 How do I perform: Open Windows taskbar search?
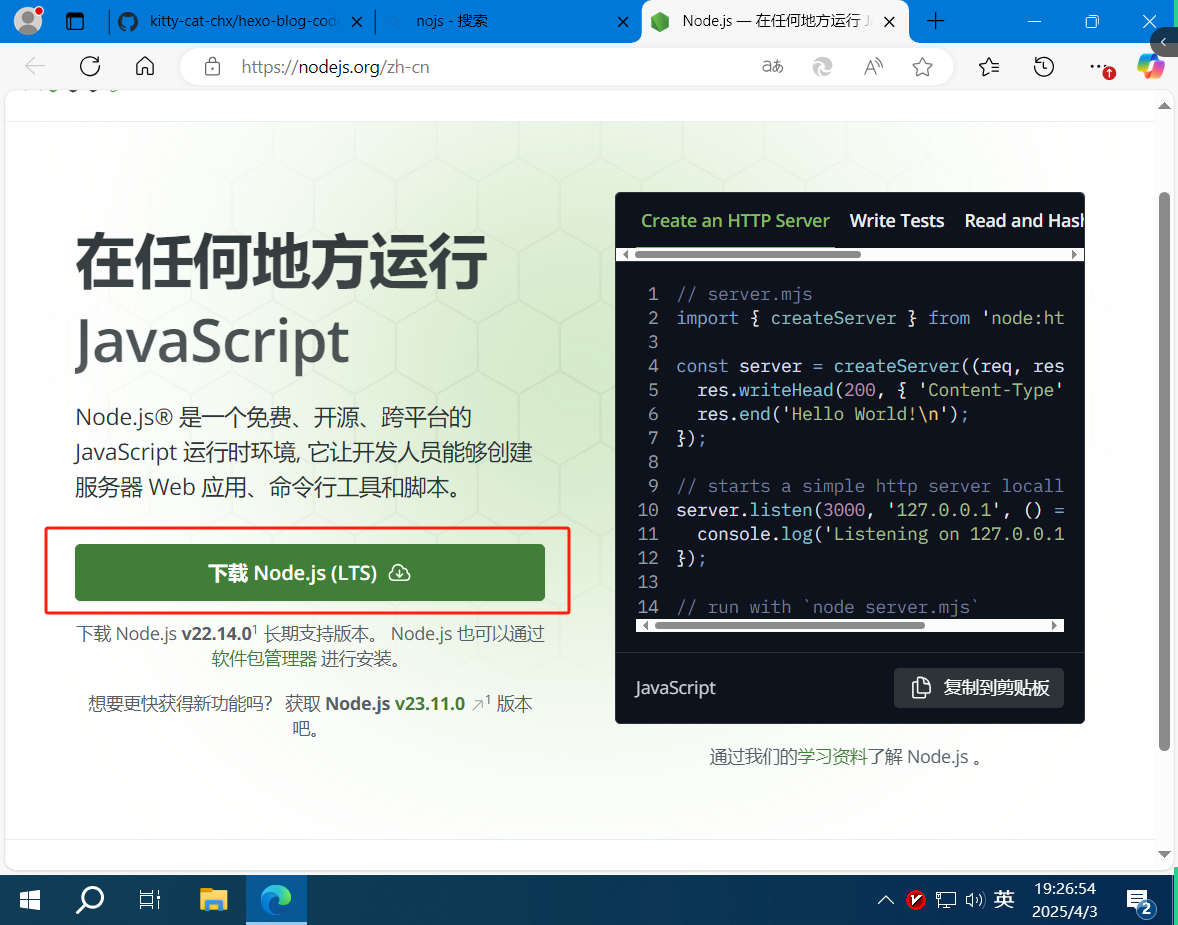click(90, 899)
